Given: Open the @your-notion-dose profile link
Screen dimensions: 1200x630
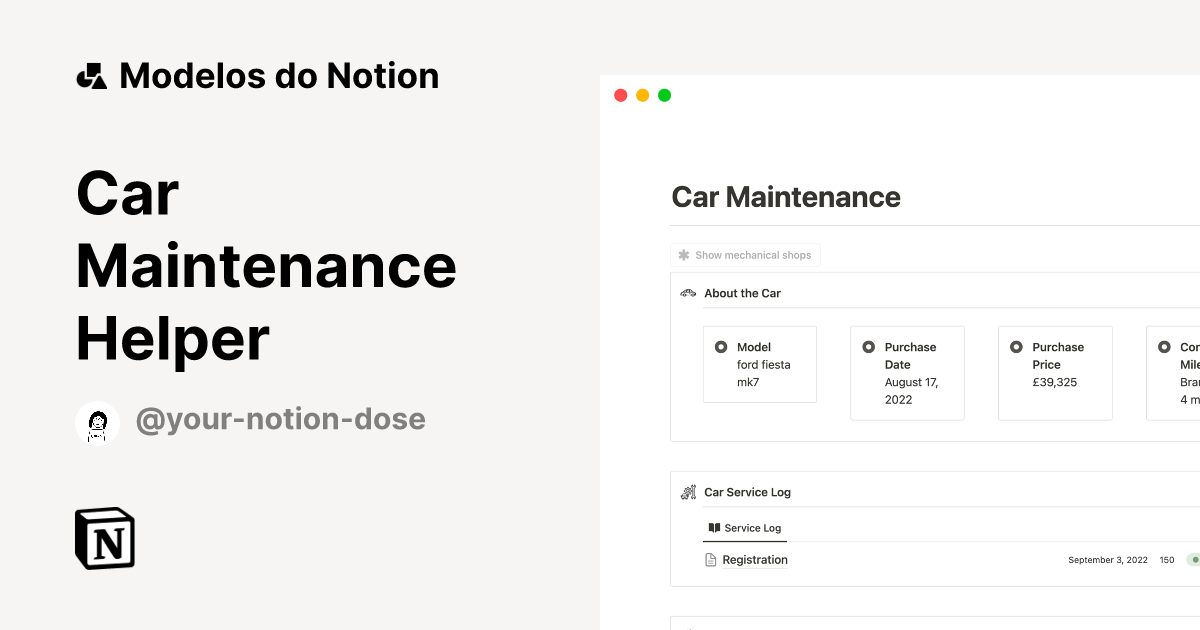Looking at the screenshot, I should (281, 419).
